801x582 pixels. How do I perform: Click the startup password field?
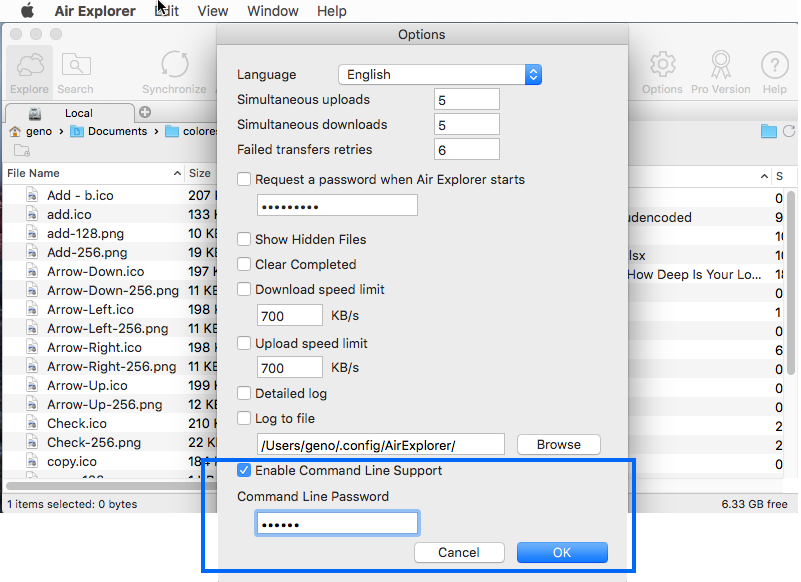tap(337, 205)
